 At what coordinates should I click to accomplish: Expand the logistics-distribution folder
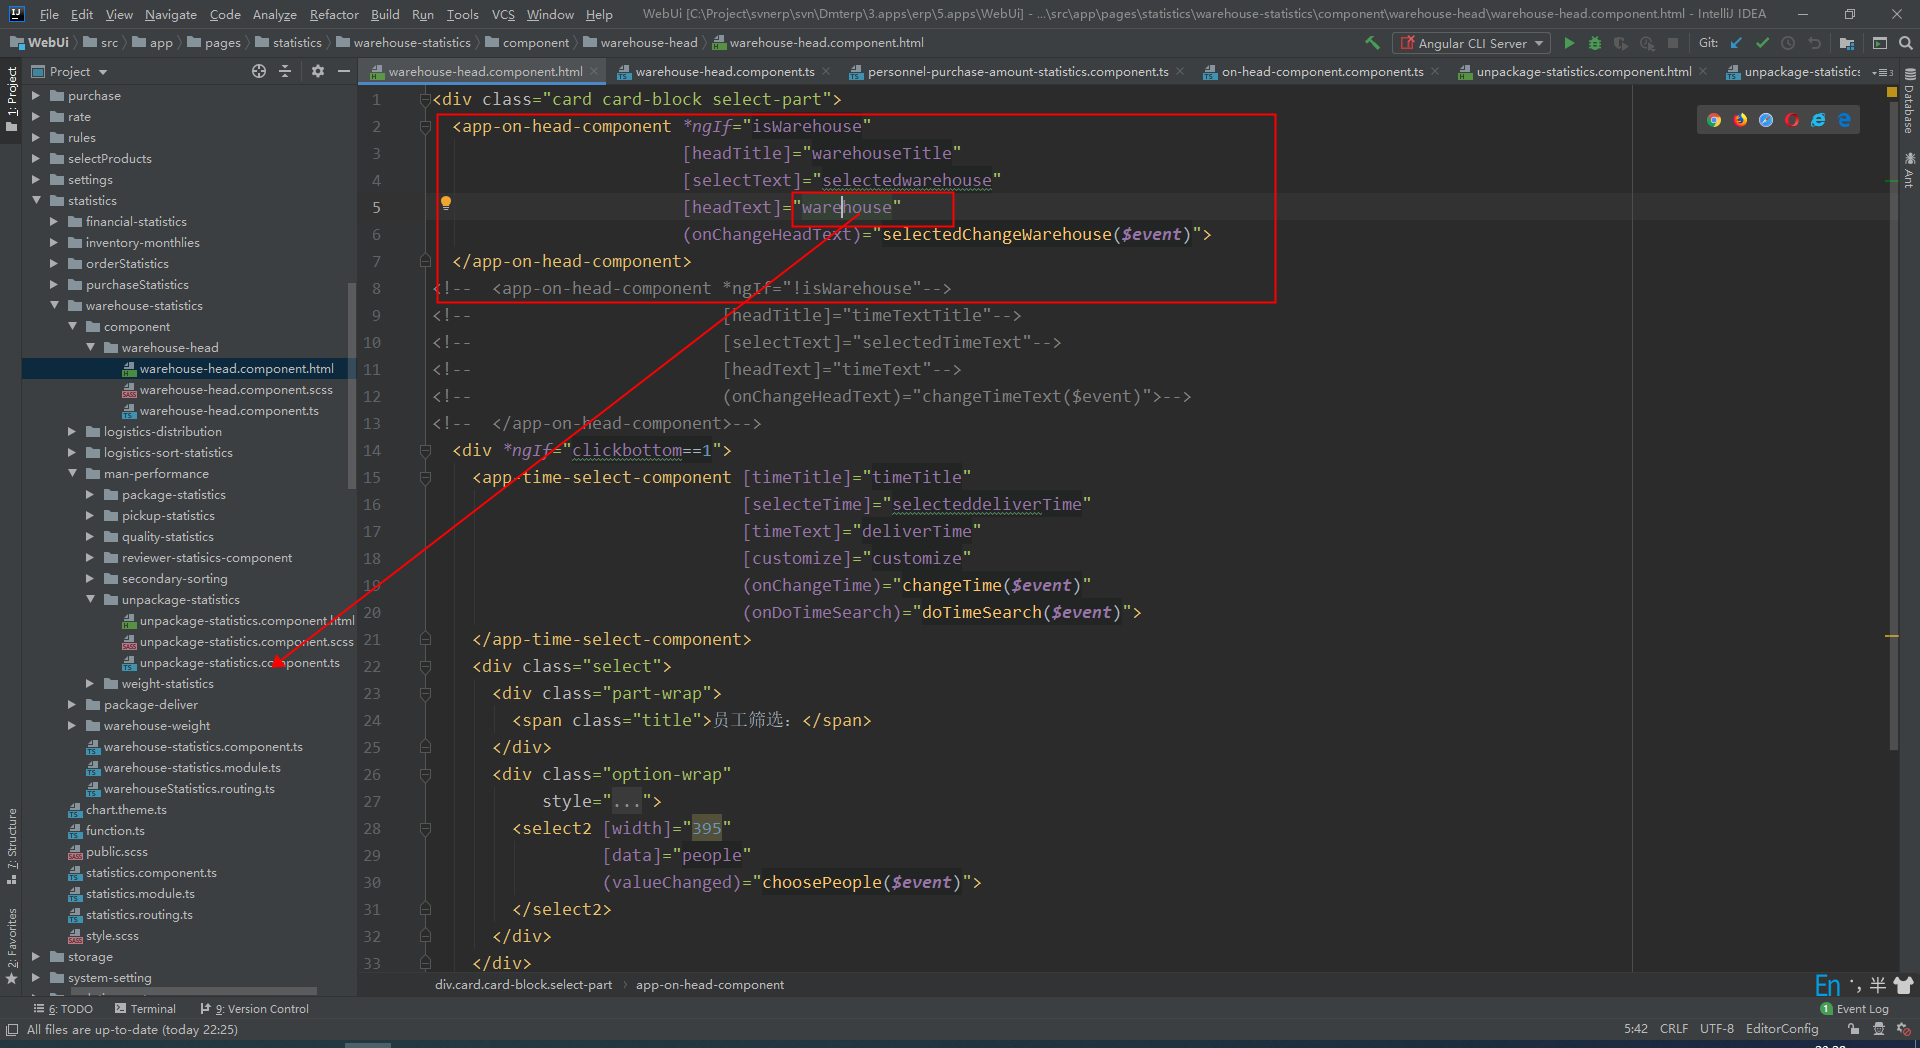point(72,431)
